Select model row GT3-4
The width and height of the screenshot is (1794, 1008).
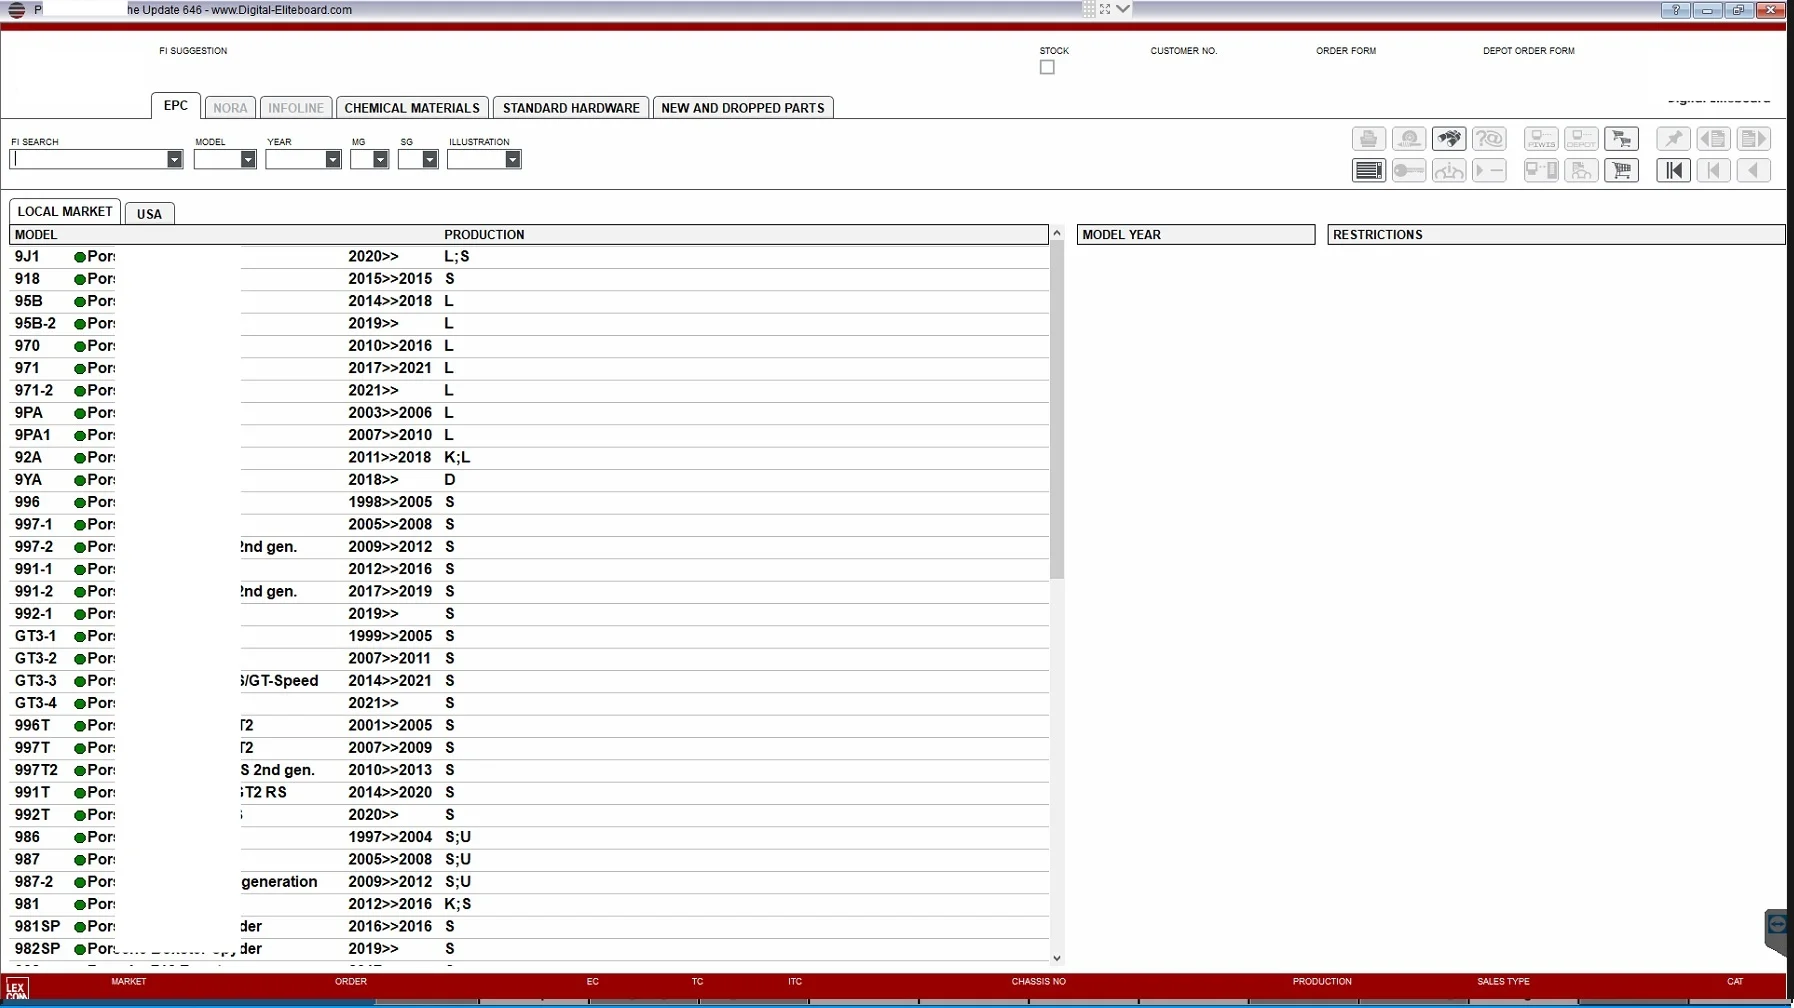(529, 703)
